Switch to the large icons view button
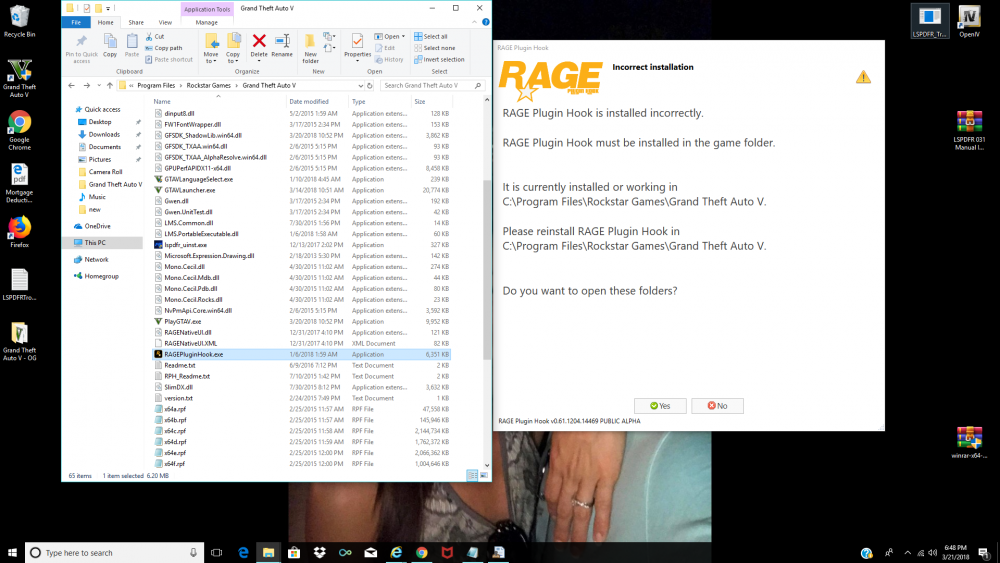 483,476
